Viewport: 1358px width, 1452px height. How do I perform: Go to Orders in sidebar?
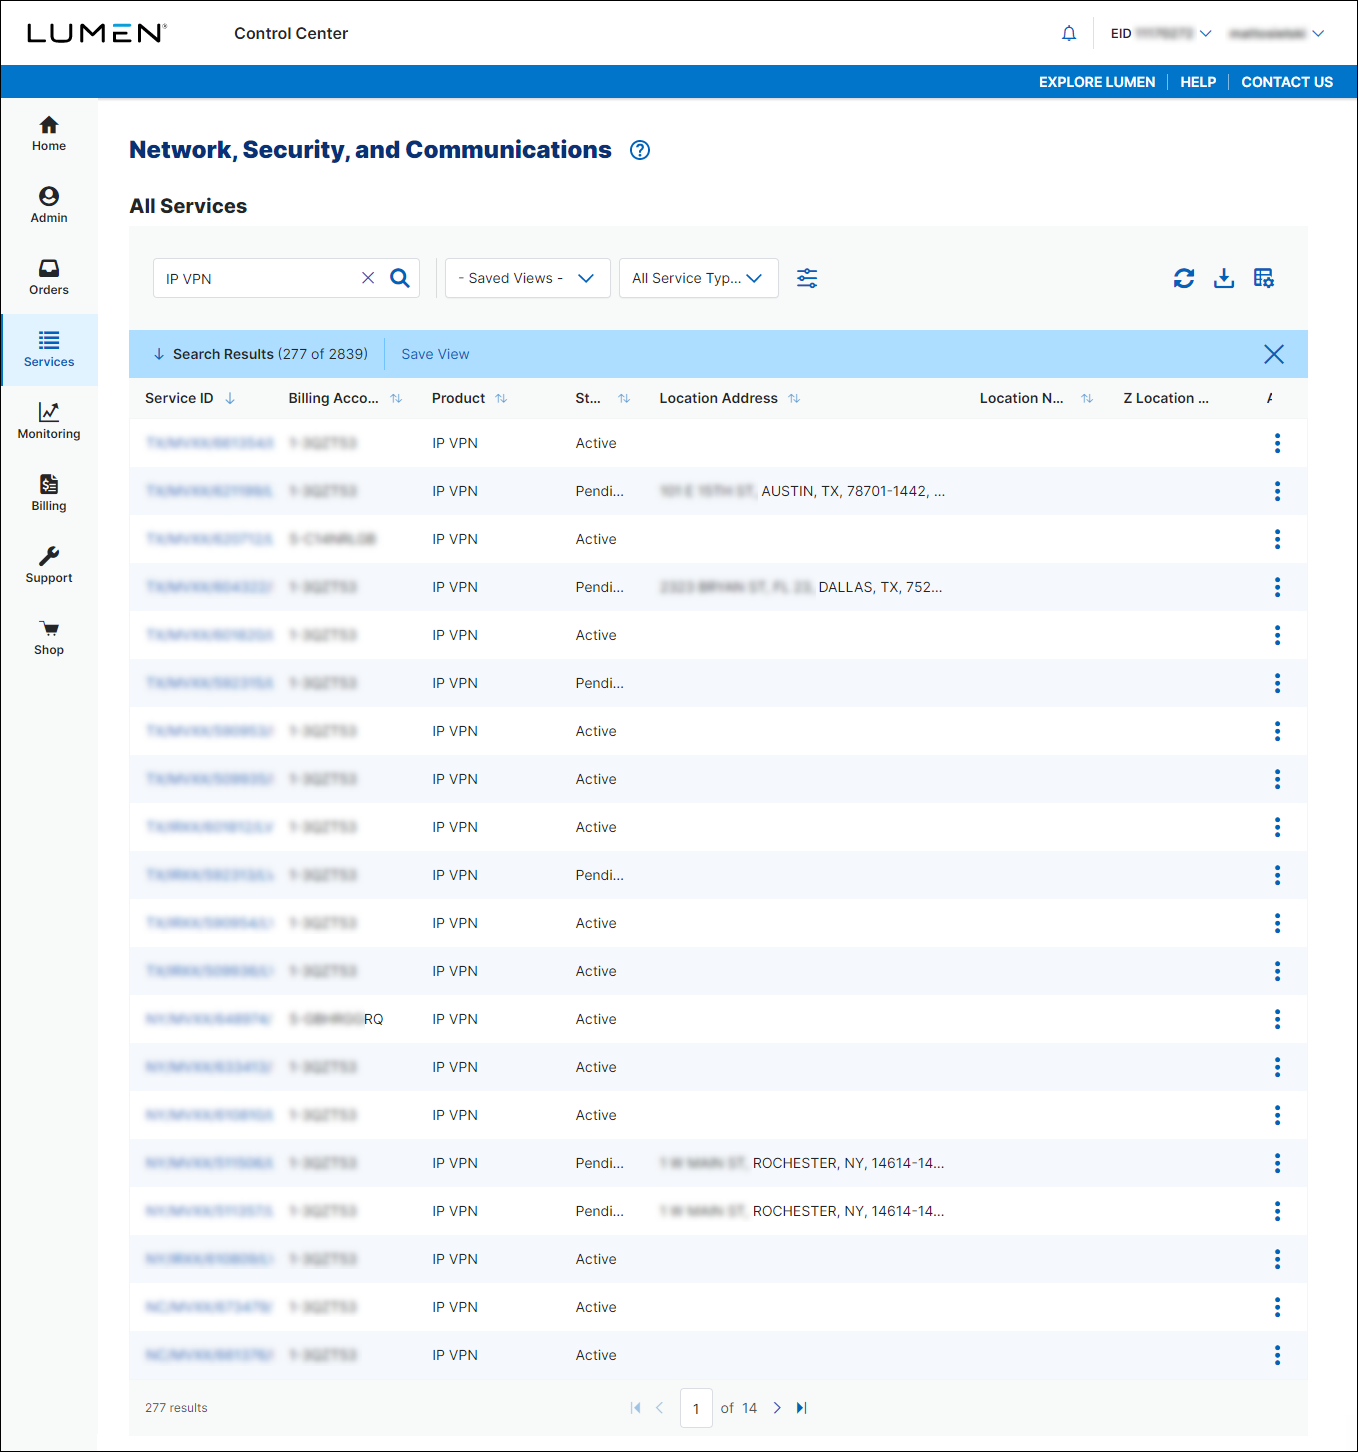pyautogui.click(x=48, y=278)
